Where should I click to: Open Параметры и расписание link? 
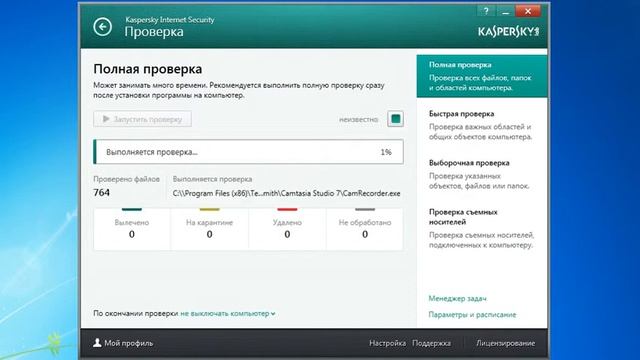(x=472, y=315)
